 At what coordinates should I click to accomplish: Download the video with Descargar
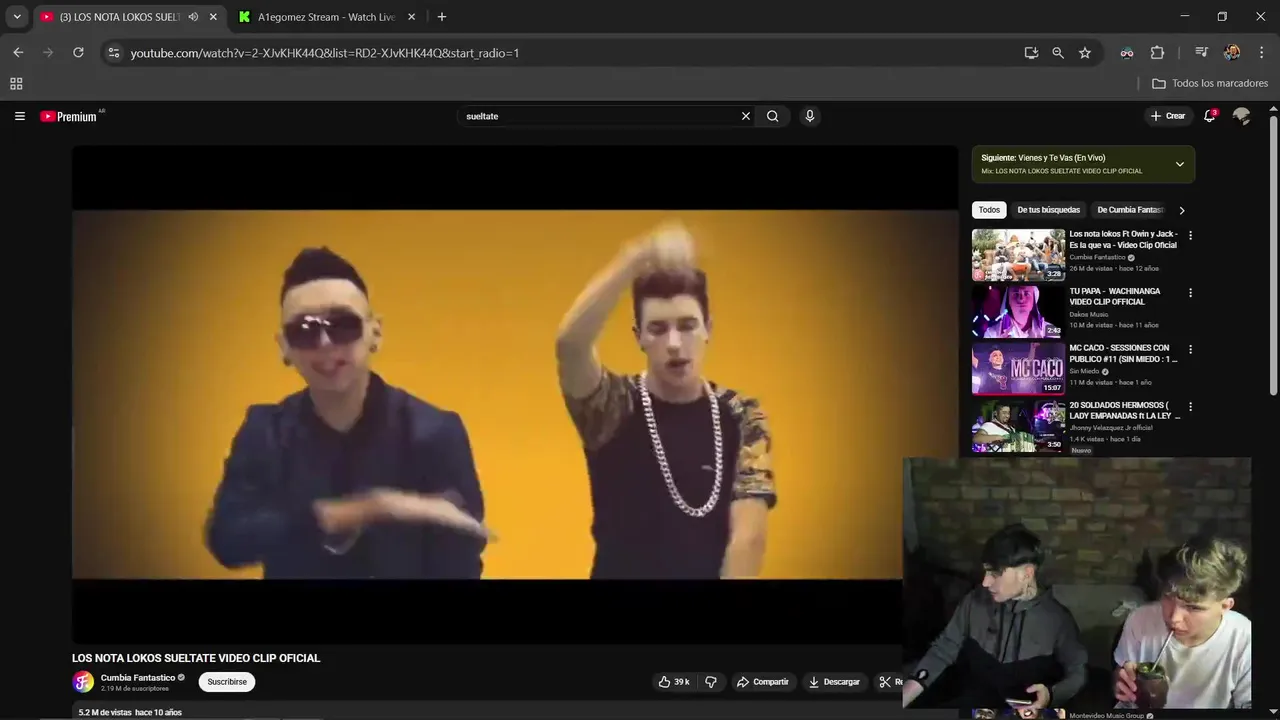(x=834, y=682)
